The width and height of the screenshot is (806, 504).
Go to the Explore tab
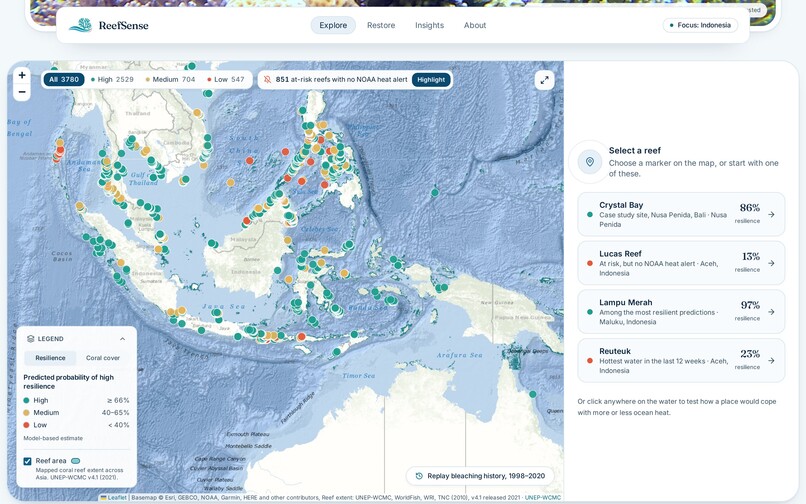coord(333,25)
